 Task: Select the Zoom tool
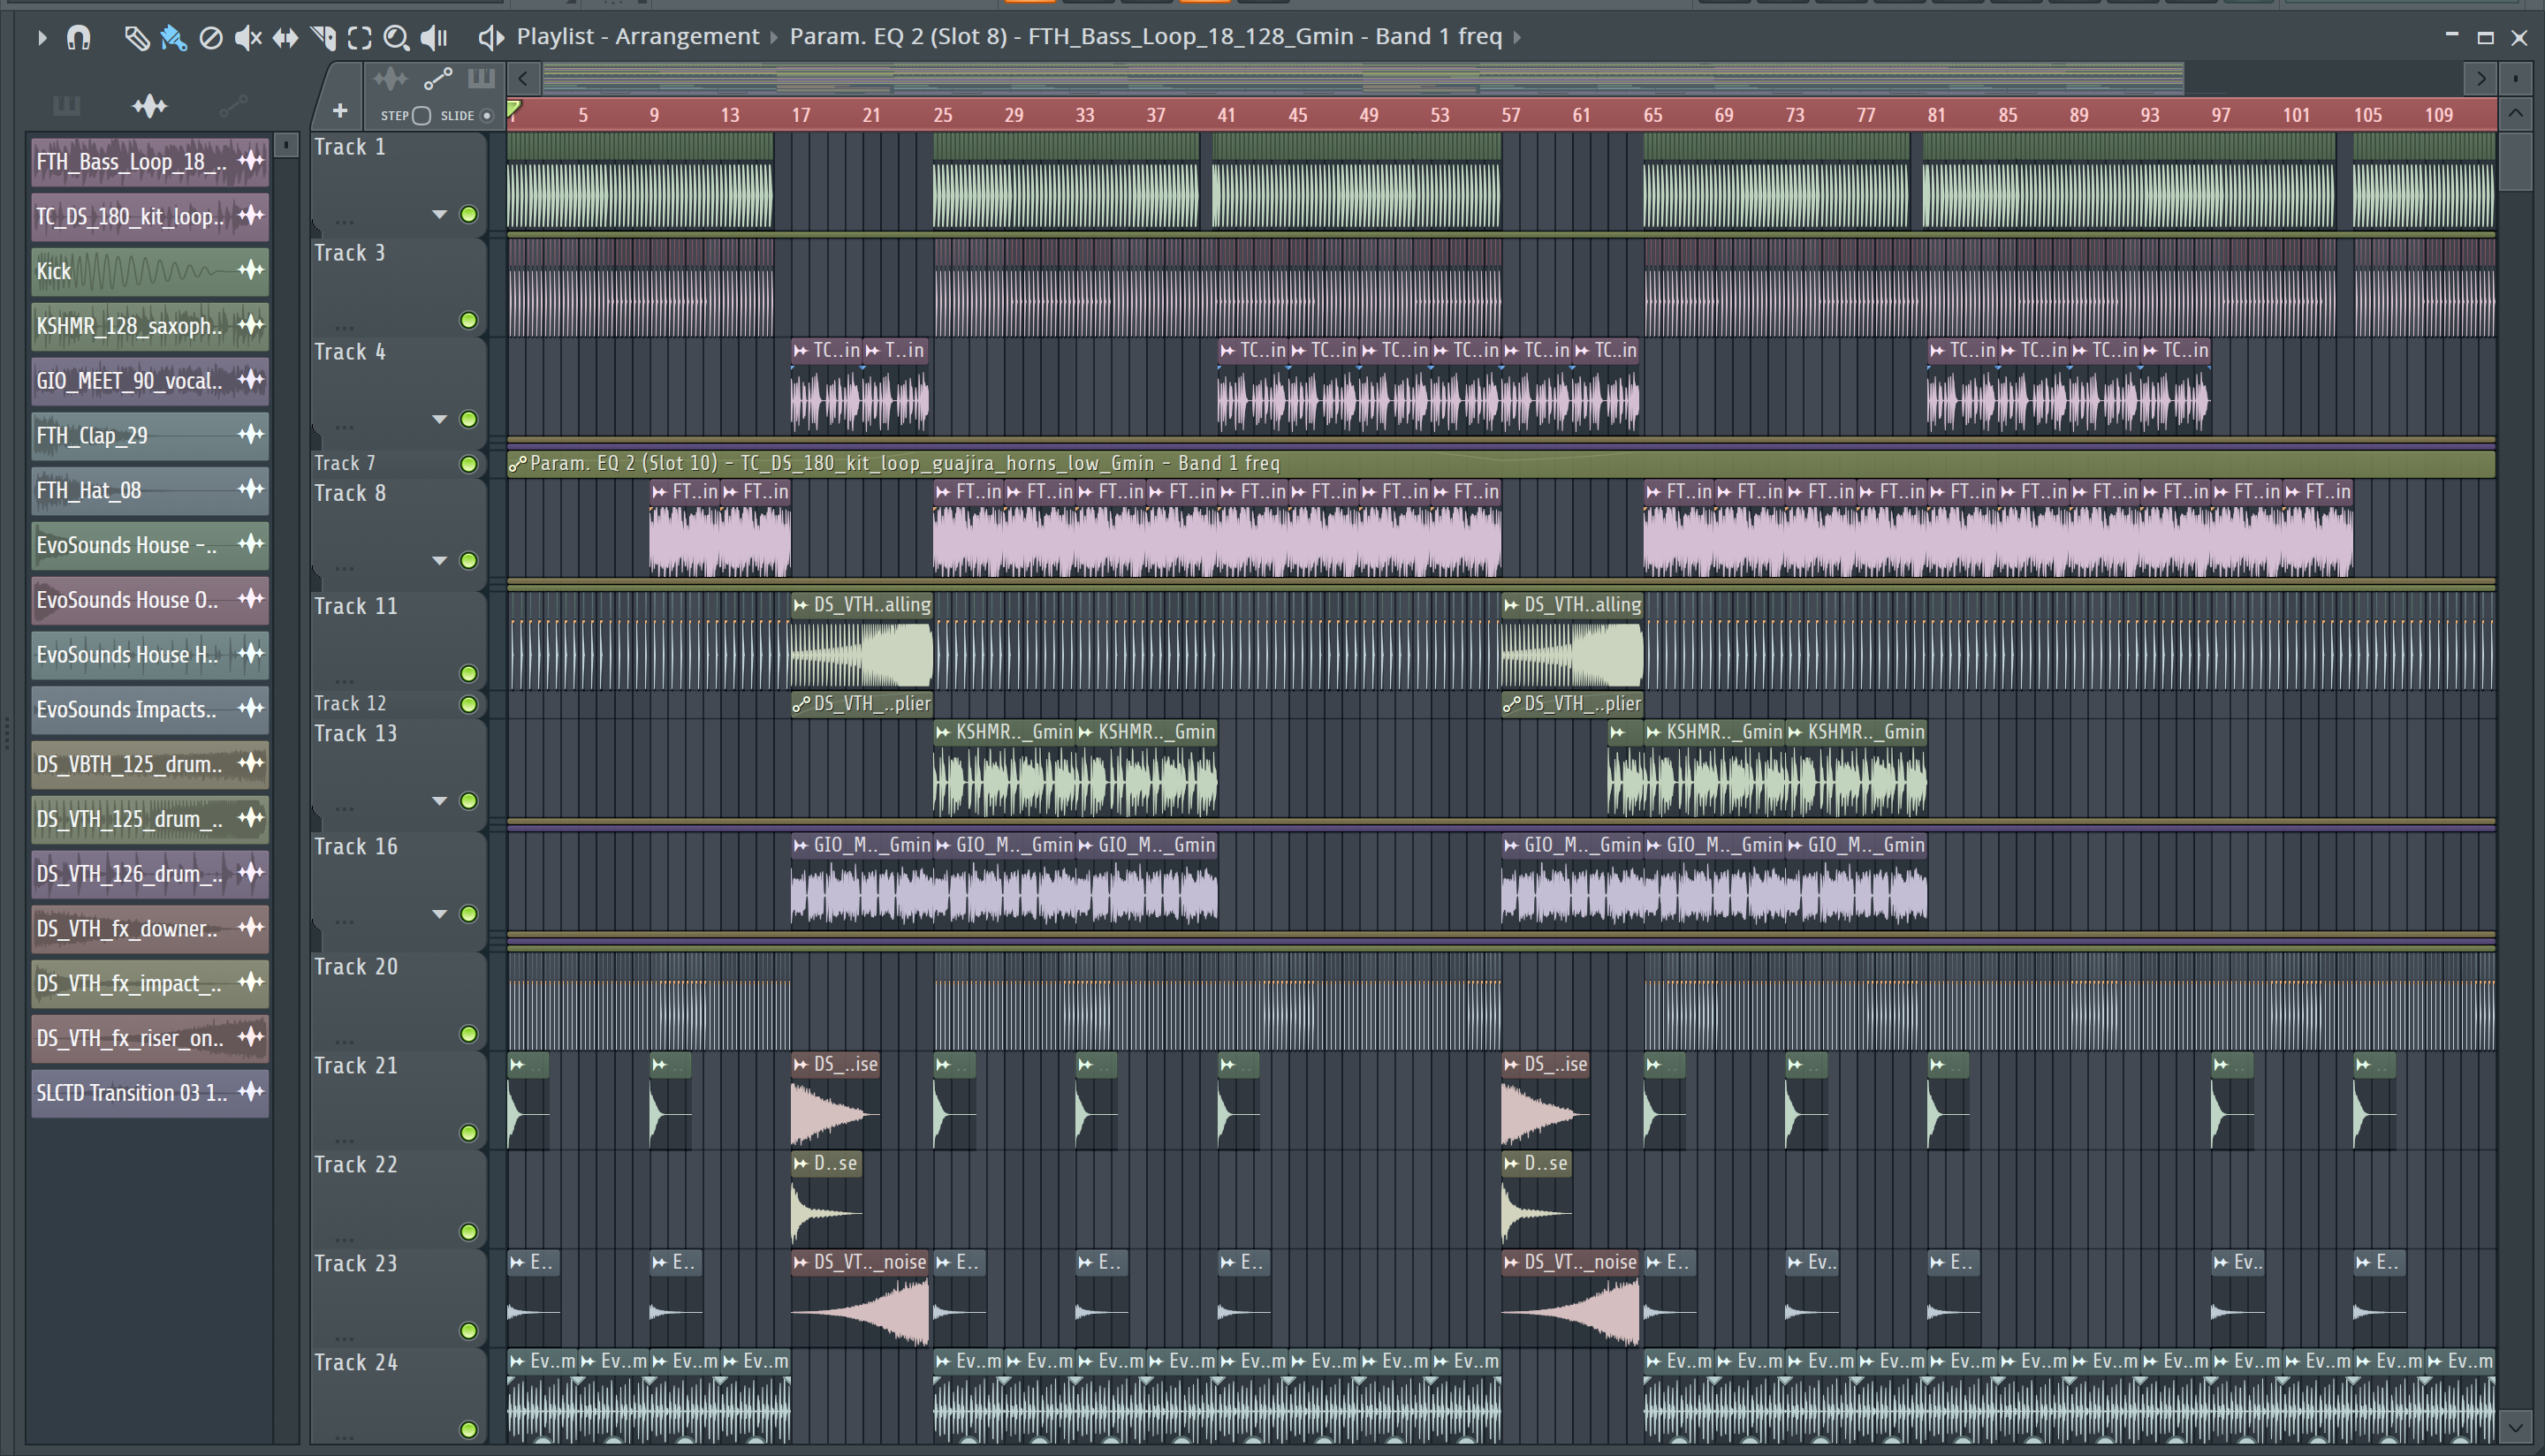pyautogui.click(x=396, y=38)
